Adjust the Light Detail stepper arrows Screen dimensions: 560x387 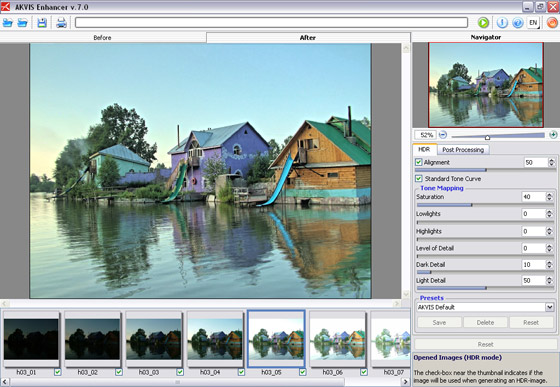[x=549, y=281]
